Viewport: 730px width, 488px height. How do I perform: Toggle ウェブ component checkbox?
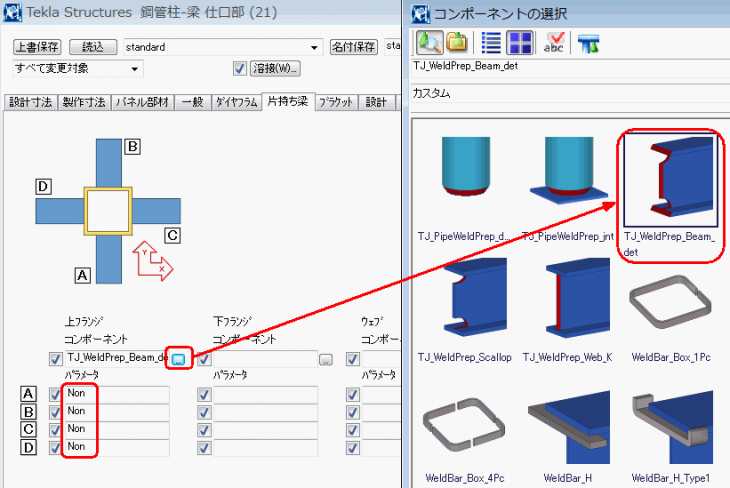coord(353,359)
